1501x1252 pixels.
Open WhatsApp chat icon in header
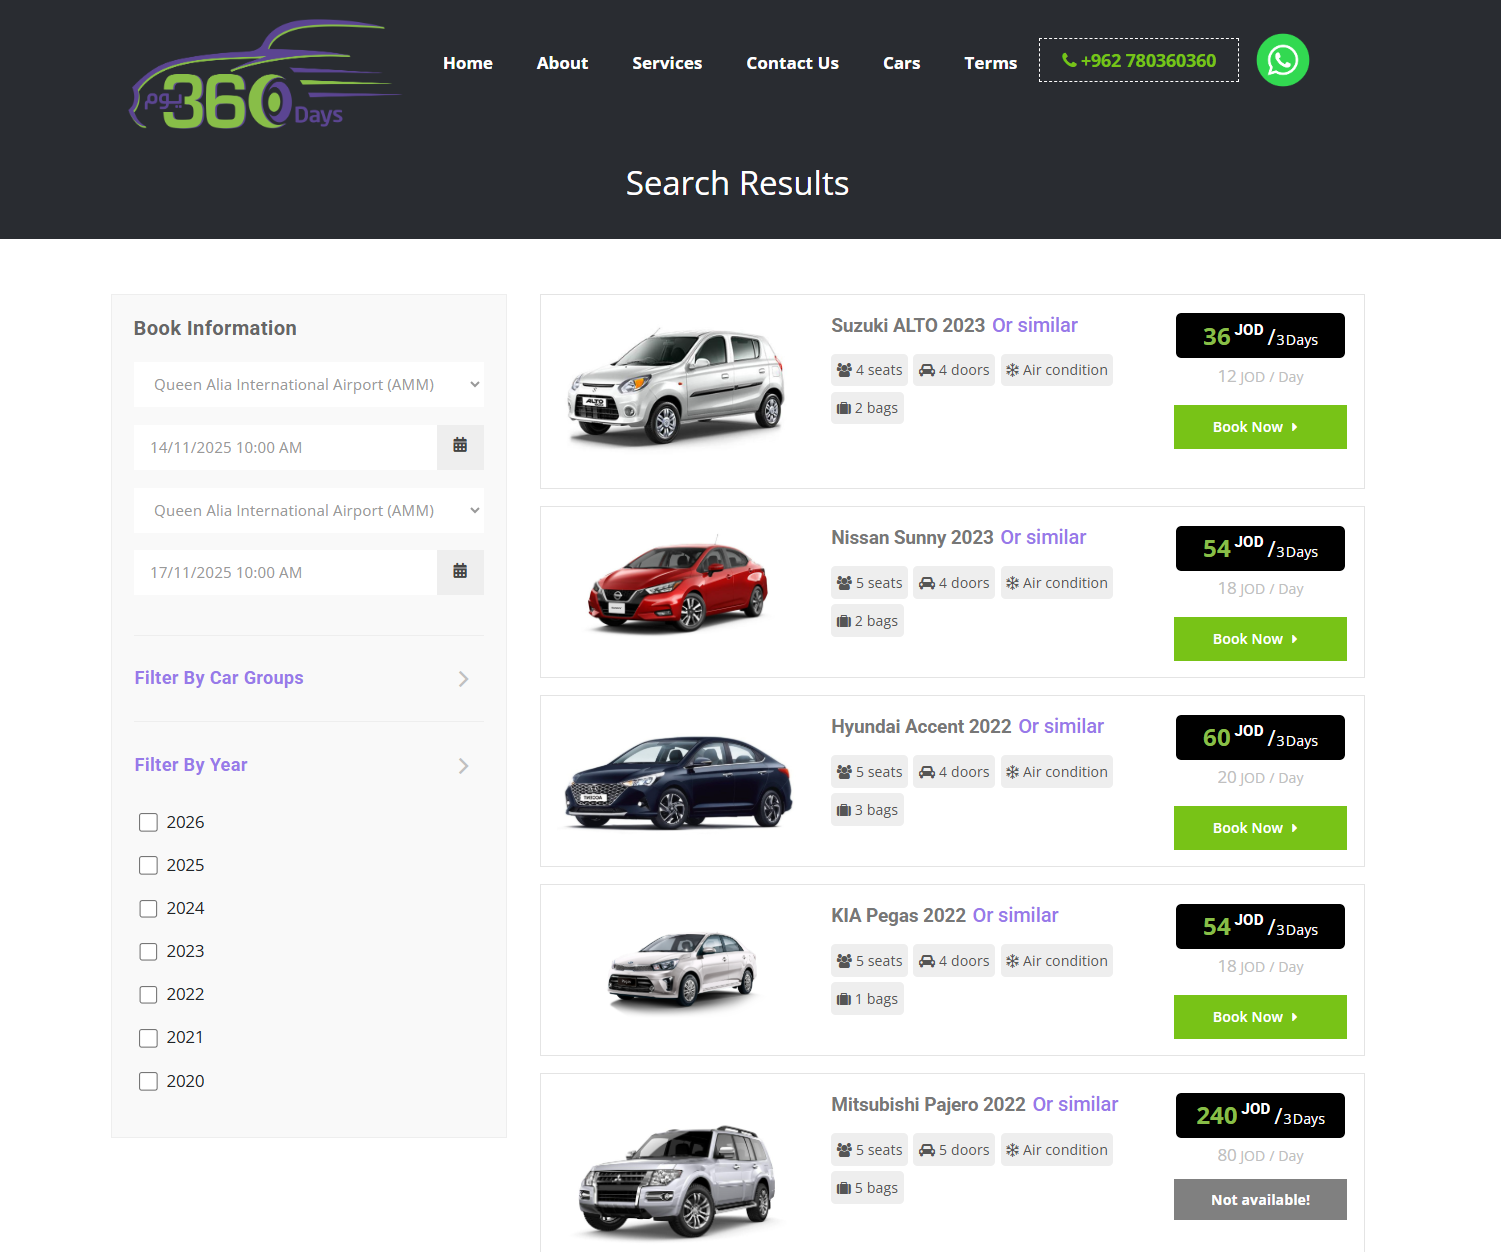[x=1282, y=60]
